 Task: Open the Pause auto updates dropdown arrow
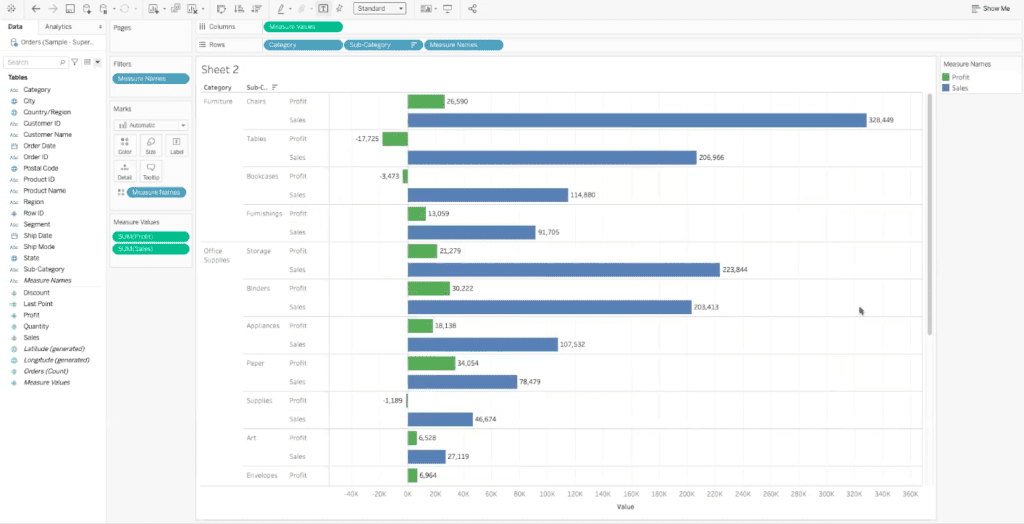coord(114,9)
